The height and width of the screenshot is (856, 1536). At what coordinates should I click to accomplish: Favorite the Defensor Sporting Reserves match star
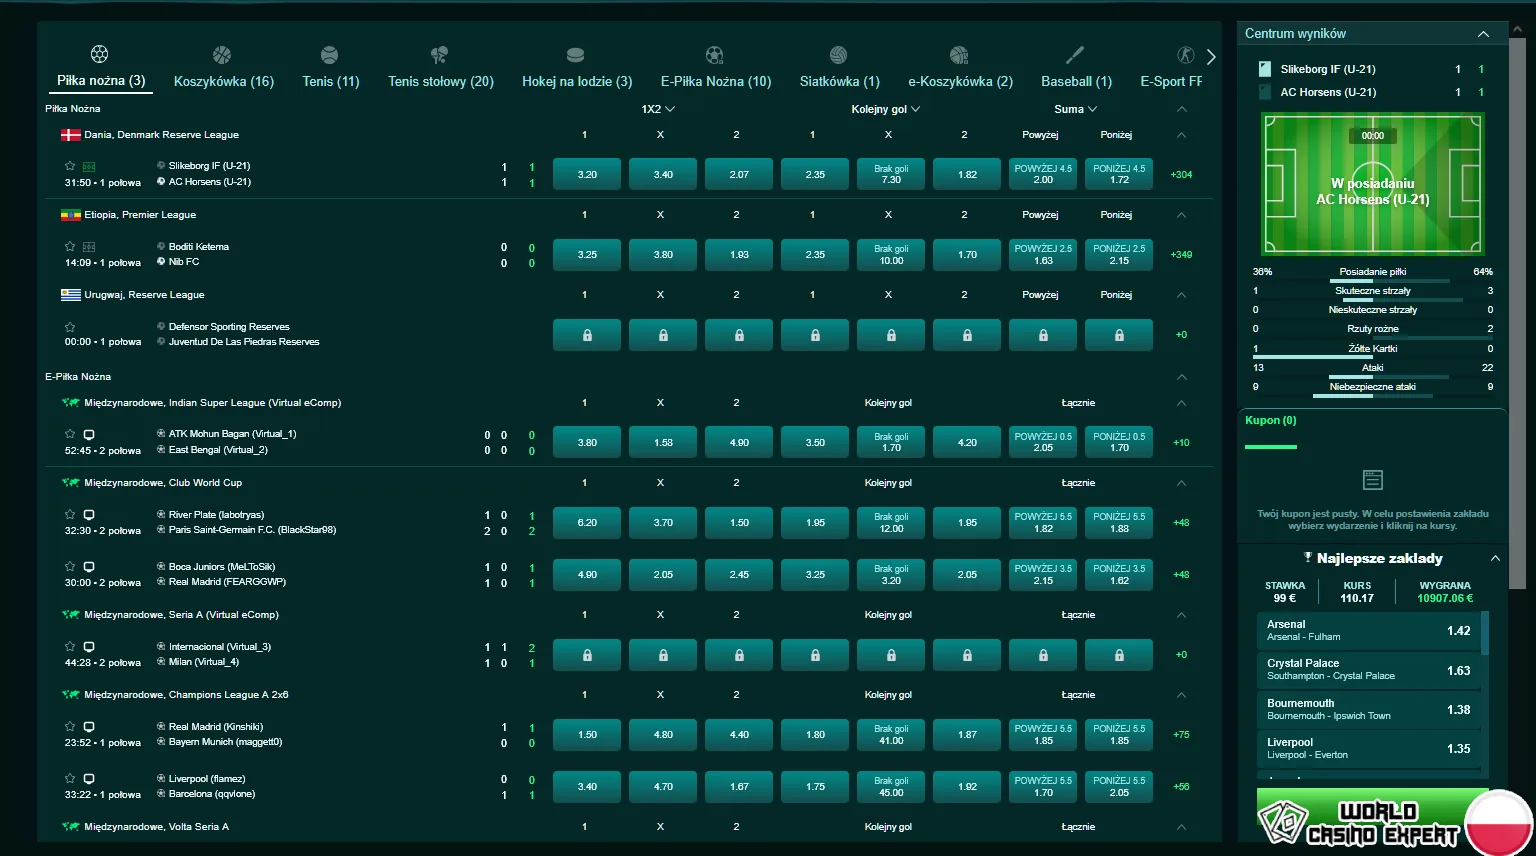click(70, 326)
